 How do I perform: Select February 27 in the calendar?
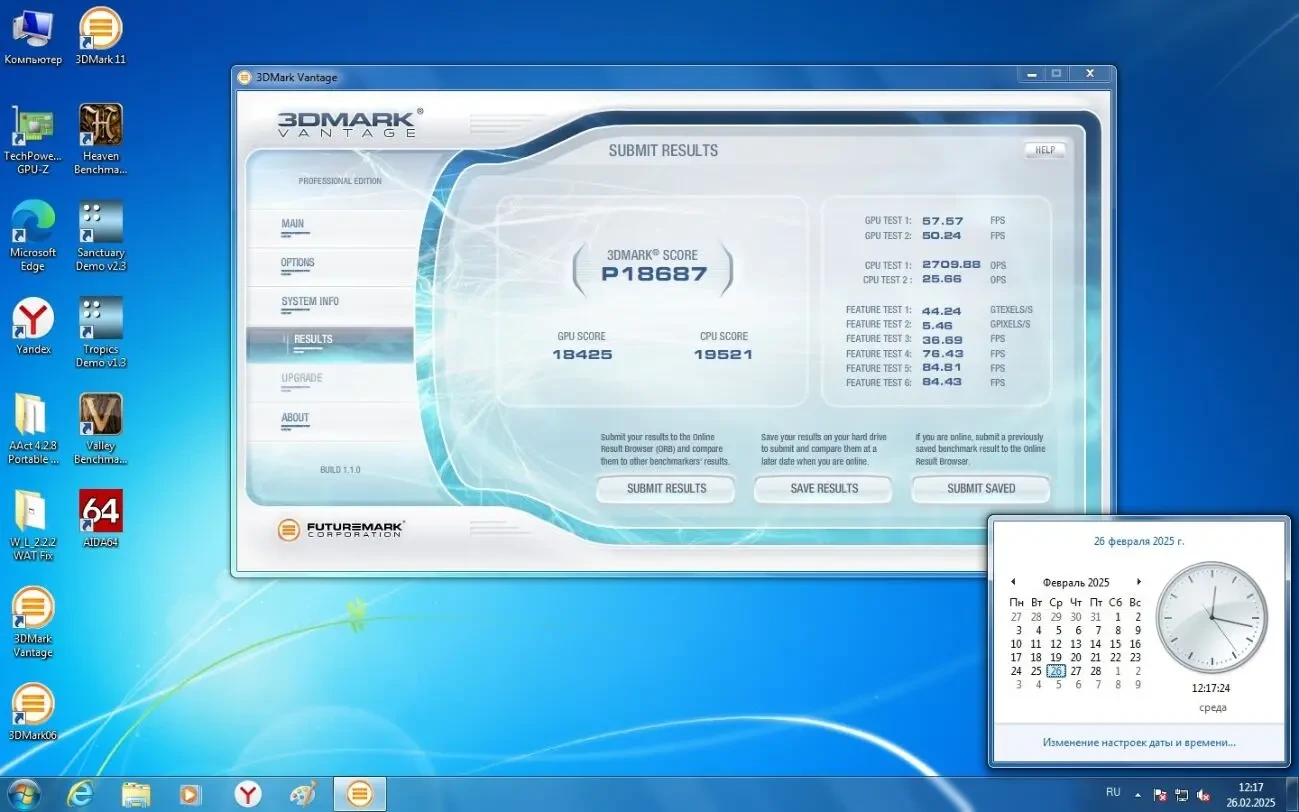[1076, 671]
